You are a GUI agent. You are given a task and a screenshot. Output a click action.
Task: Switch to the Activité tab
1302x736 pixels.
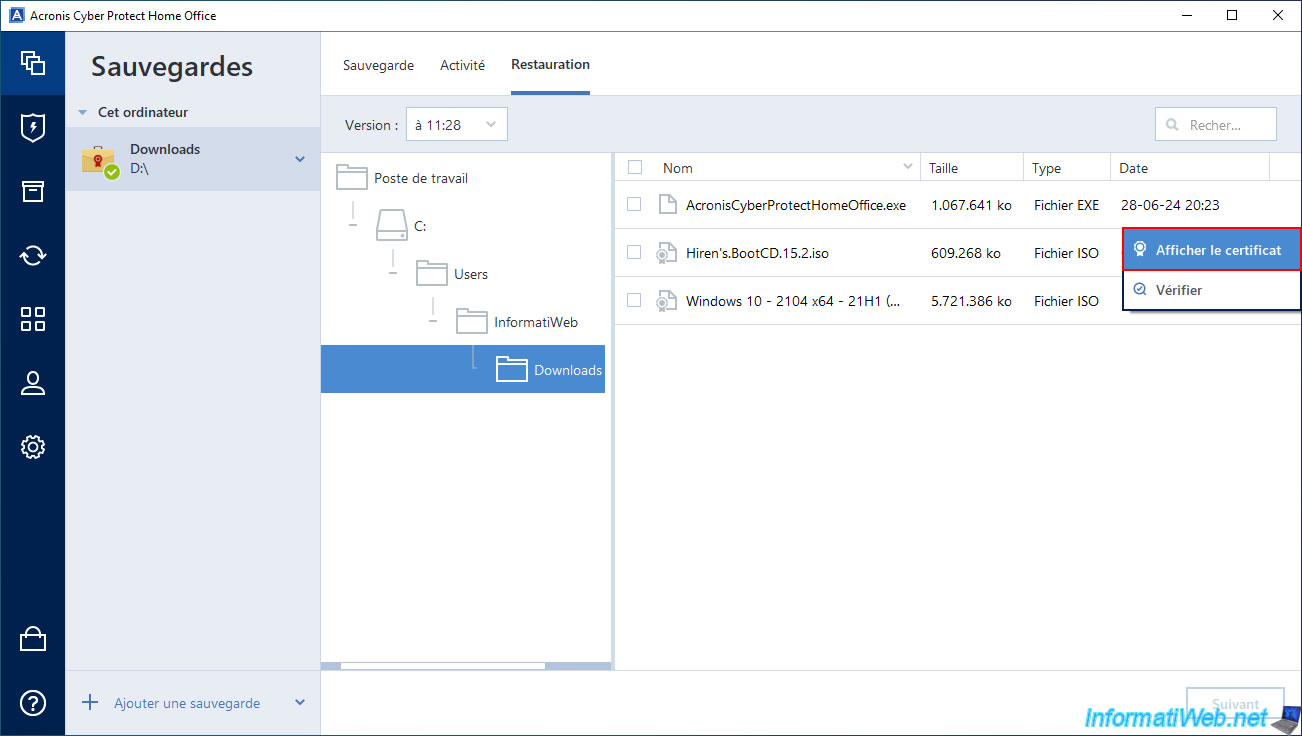coord(462,65)
